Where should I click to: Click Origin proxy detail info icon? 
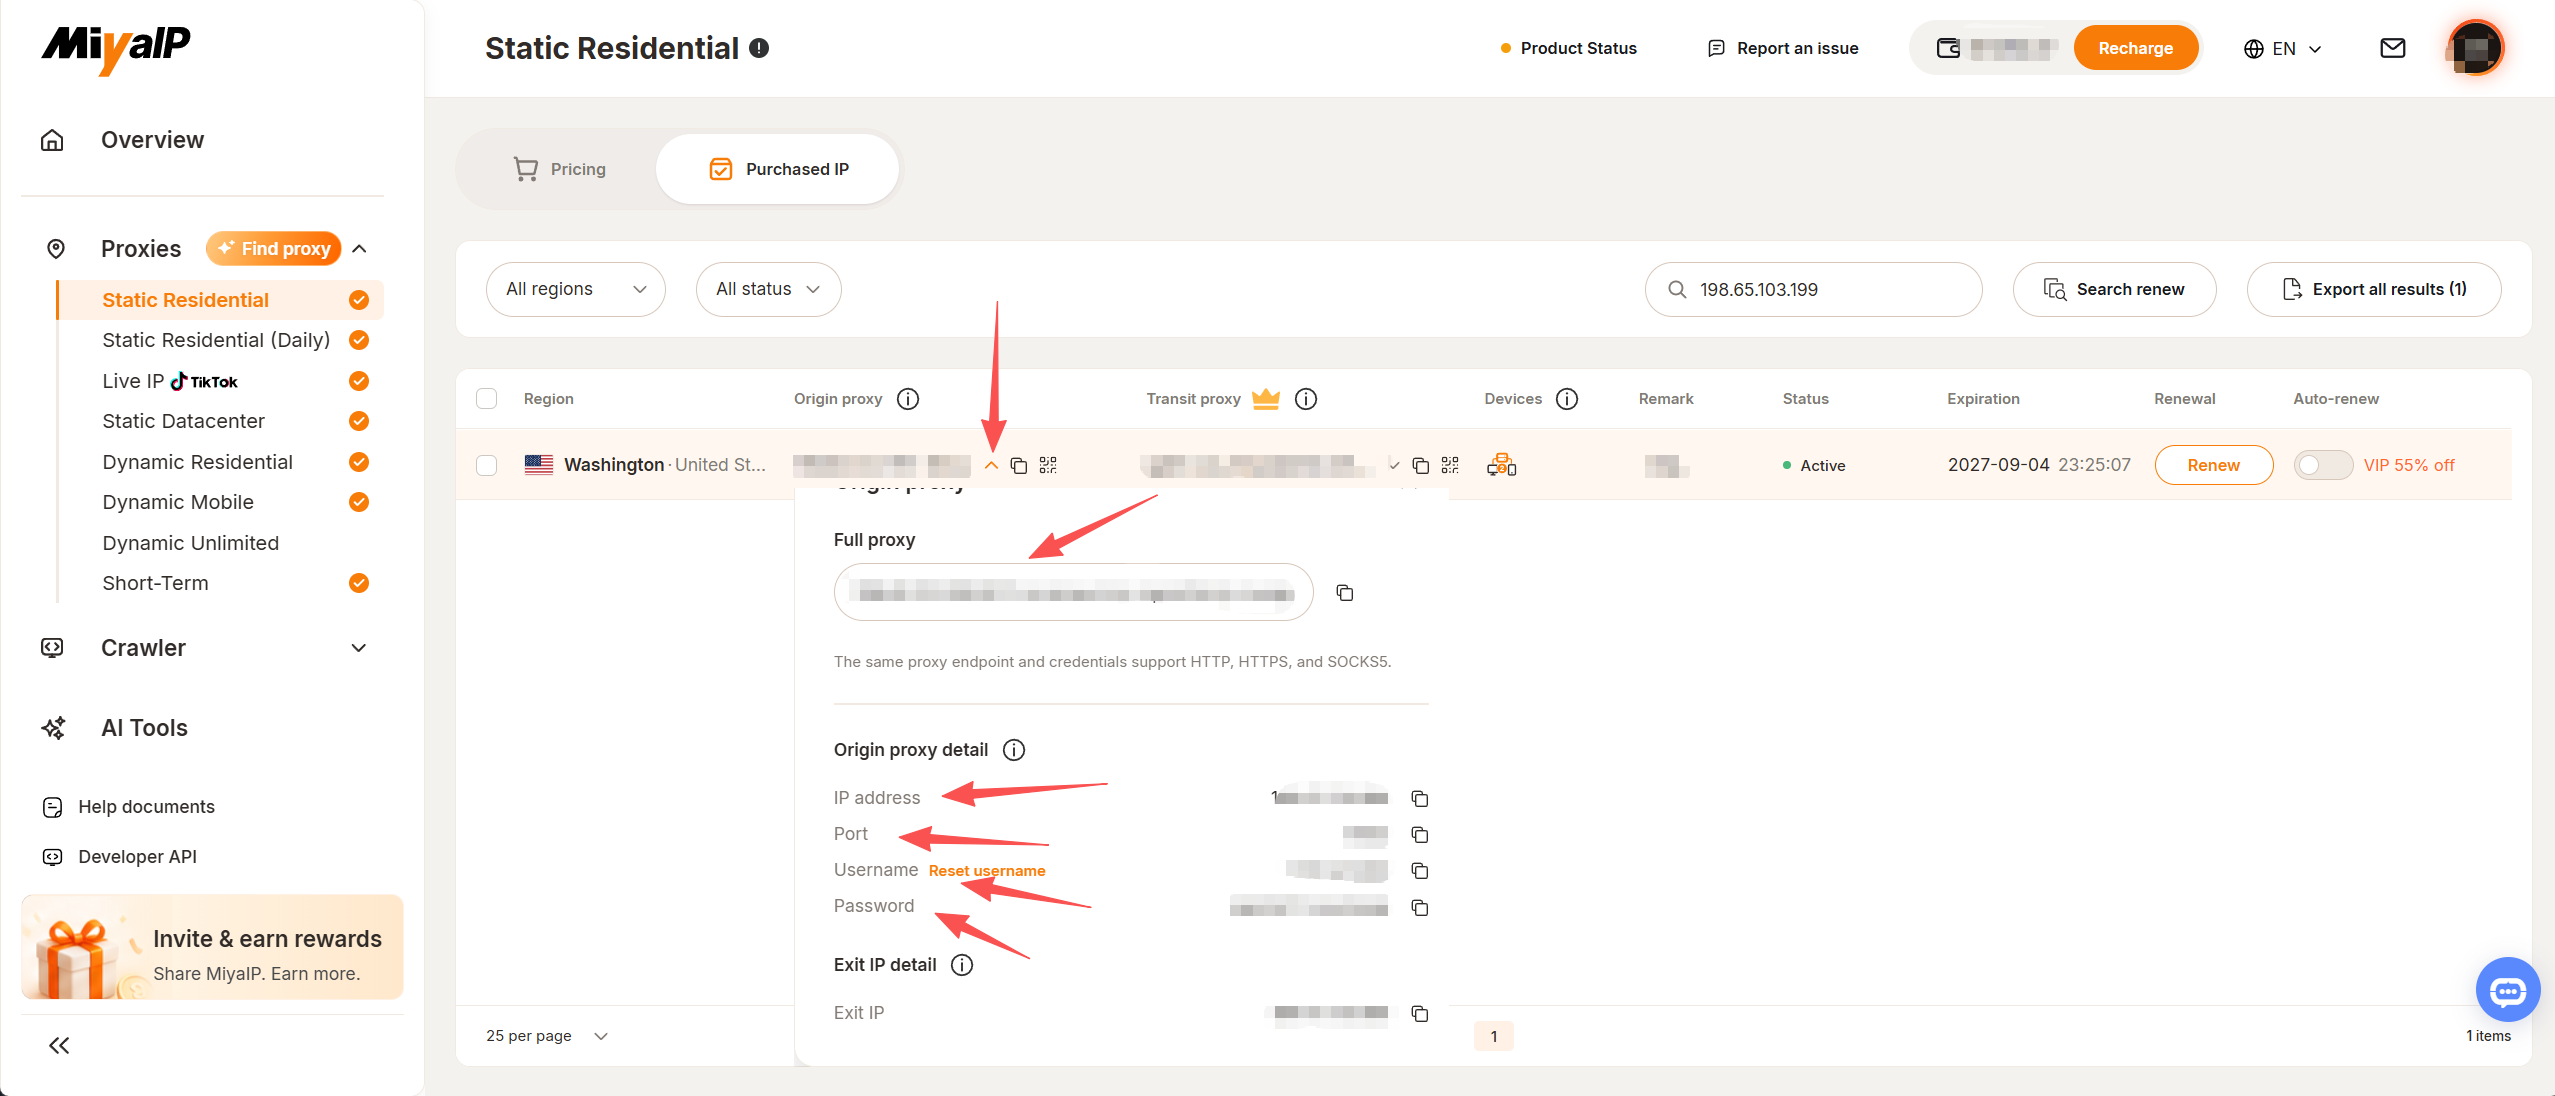(1014, 750)
